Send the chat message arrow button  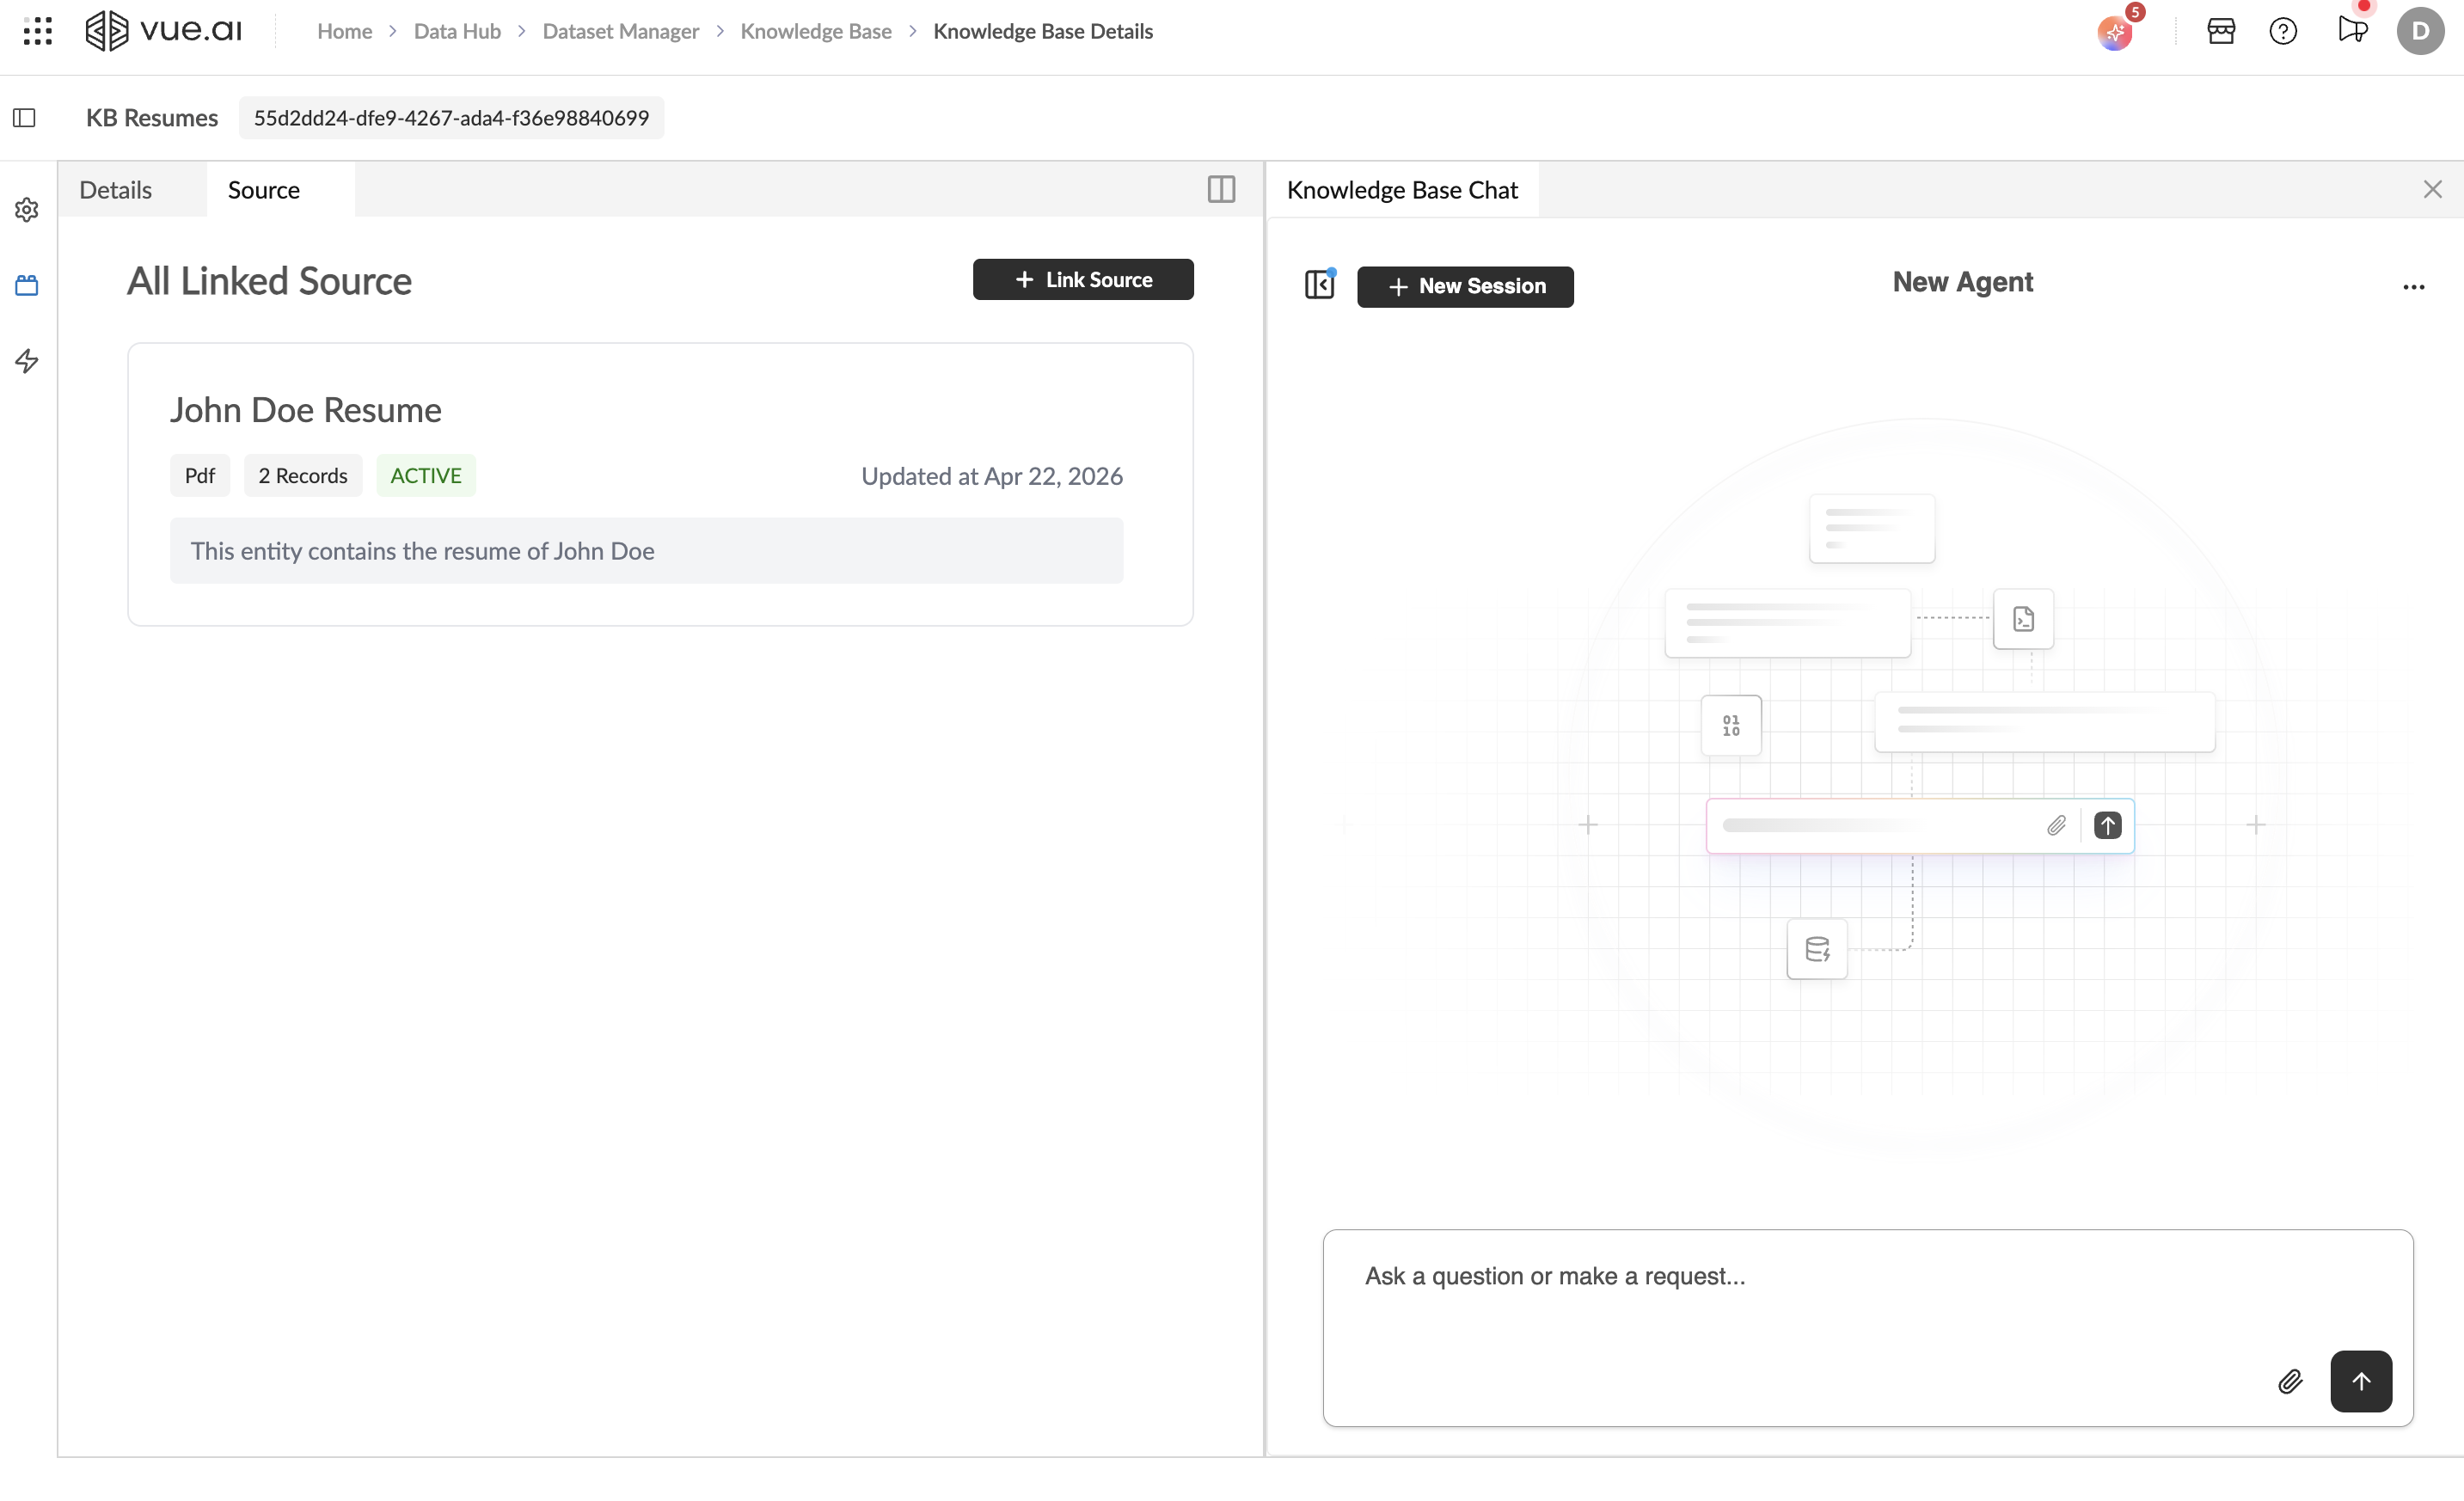2360,1381
